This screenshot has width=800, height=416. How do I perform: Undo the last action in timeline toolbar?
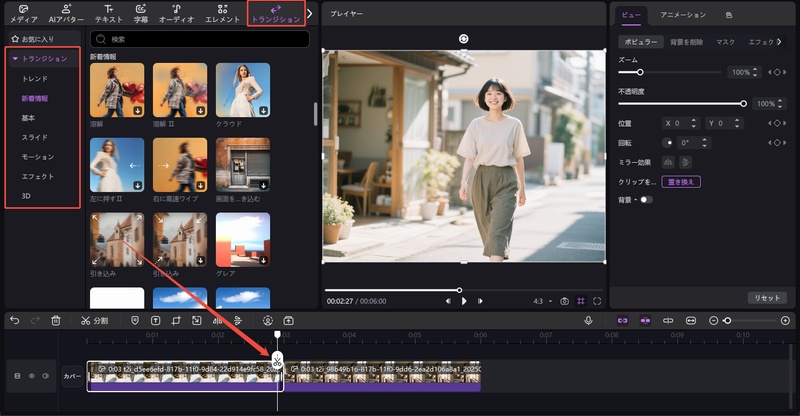tap(15, 321)
